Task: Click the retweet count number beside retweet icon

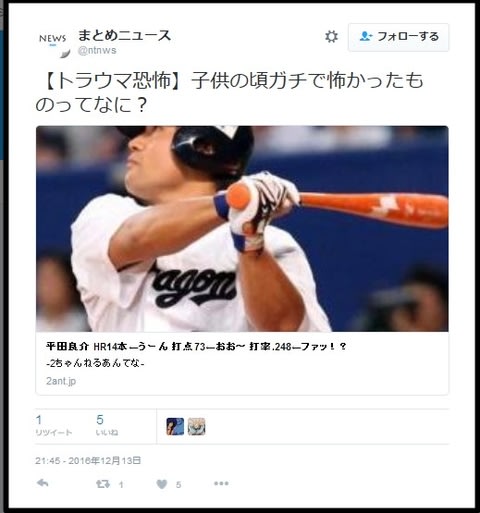Action: 121,485
